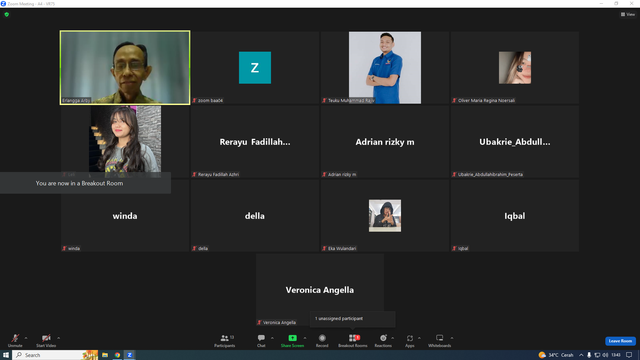640x360 pixels.
Task: Click the green encryption shield icon
Action: (7, 14)
